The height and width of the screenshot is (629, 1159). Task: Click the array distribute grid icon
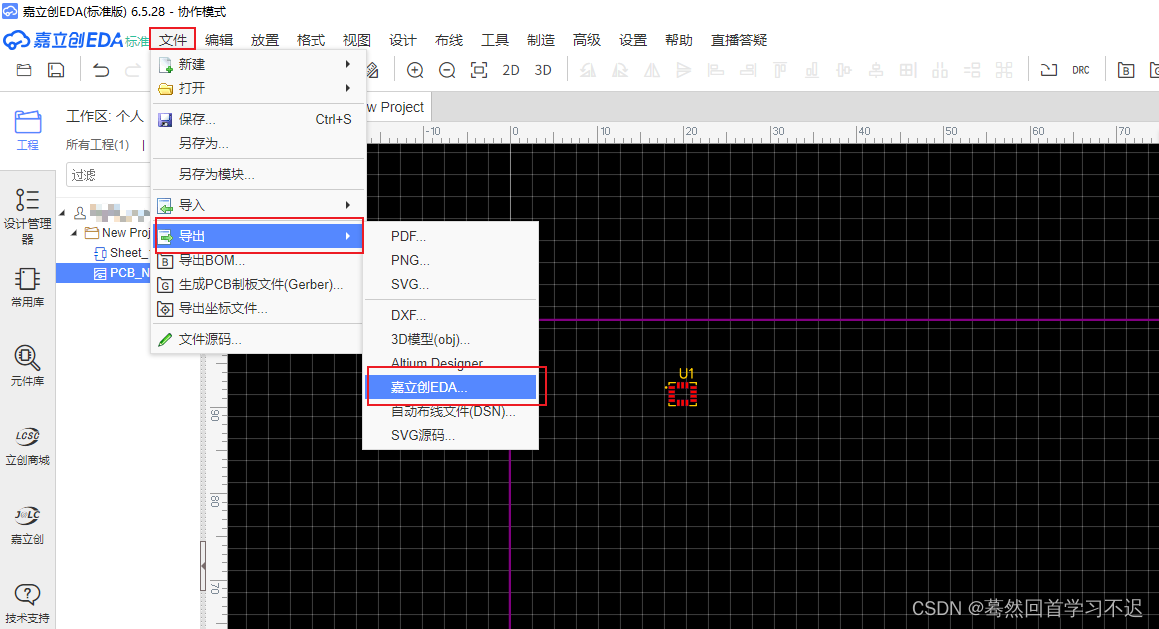(1004, 70)
